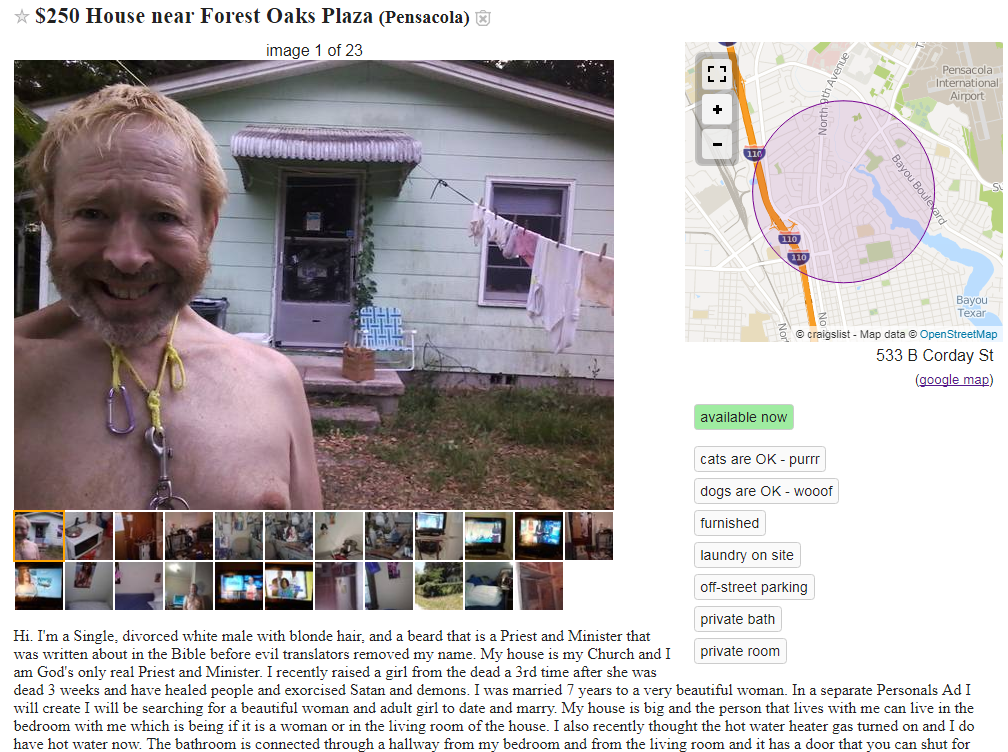Click the 'furnished' attribute tag
This screenshot has width=1008, height=752.
(x=730, y=523)
